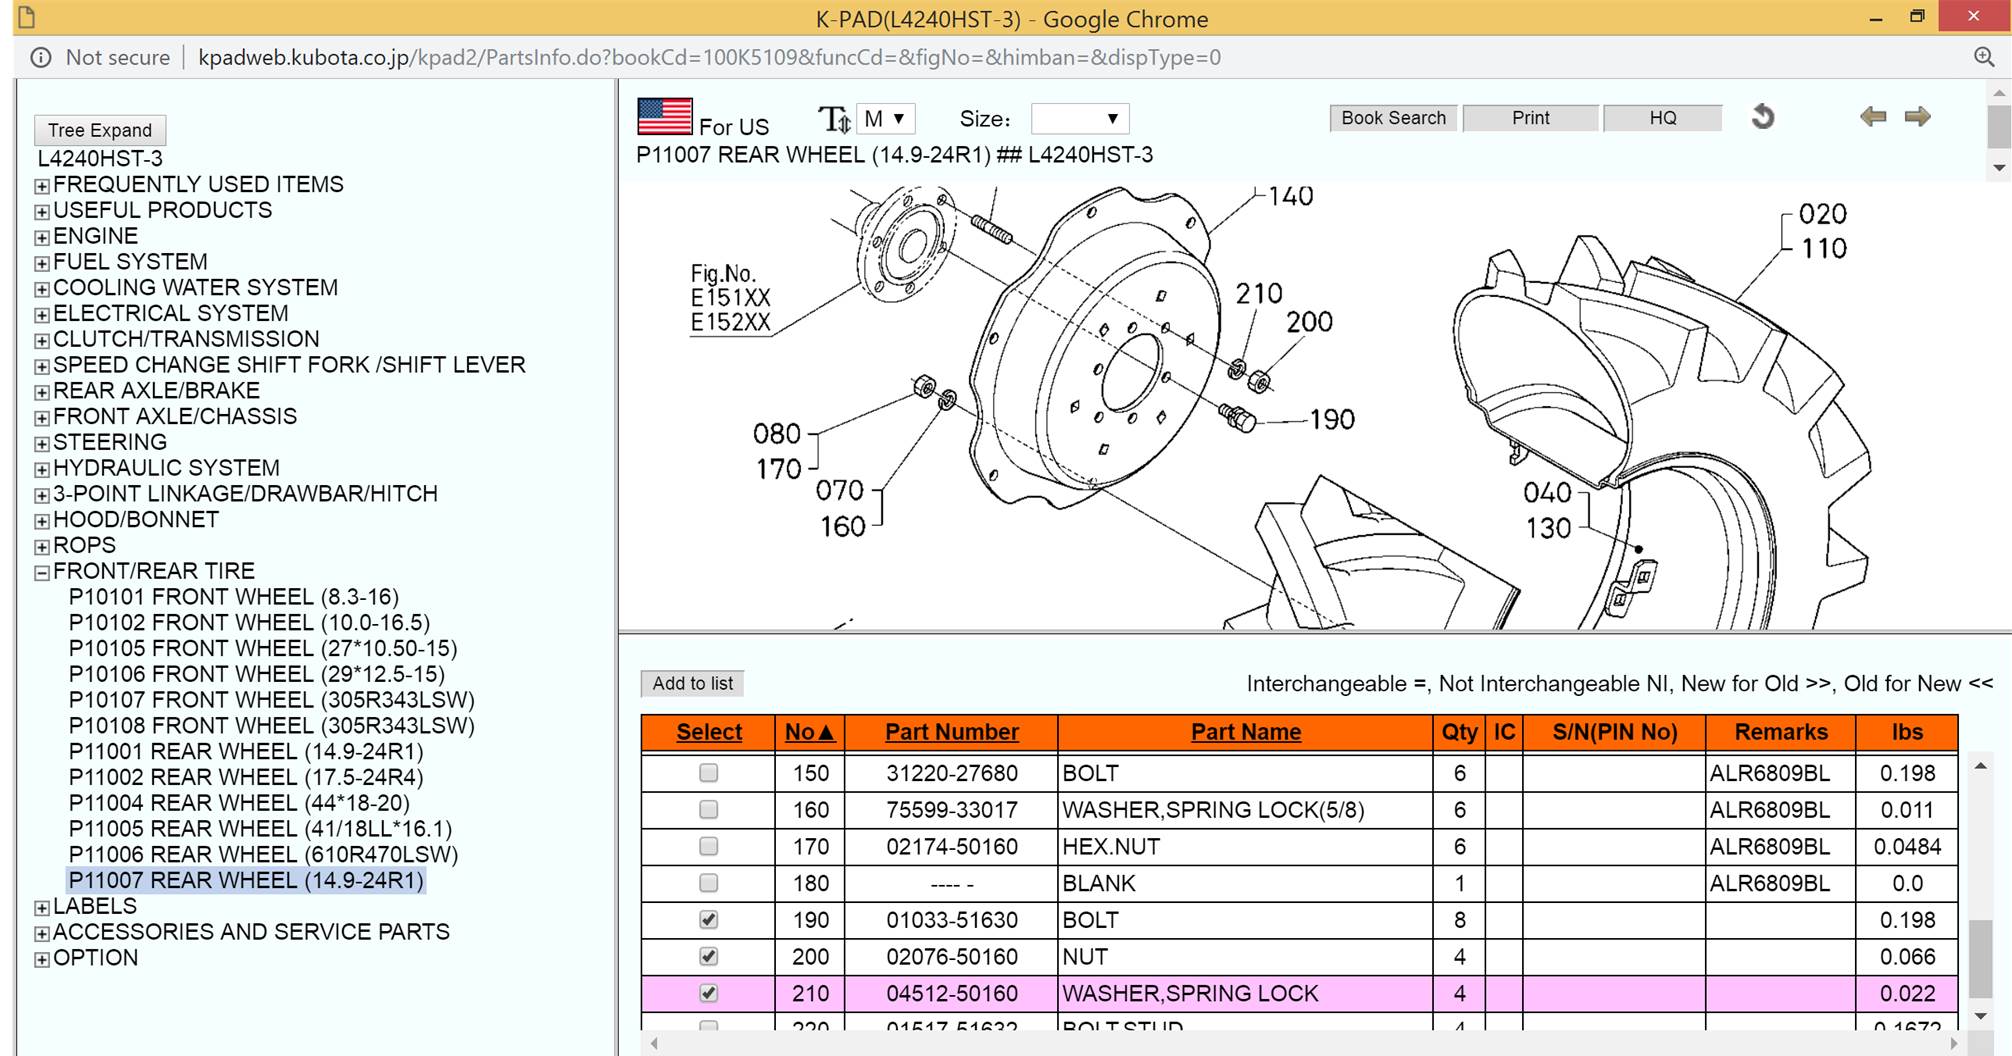Screen dimensions: 2012x1056
Task: Click the site information icon in address bar
Action: click(41, 57)
